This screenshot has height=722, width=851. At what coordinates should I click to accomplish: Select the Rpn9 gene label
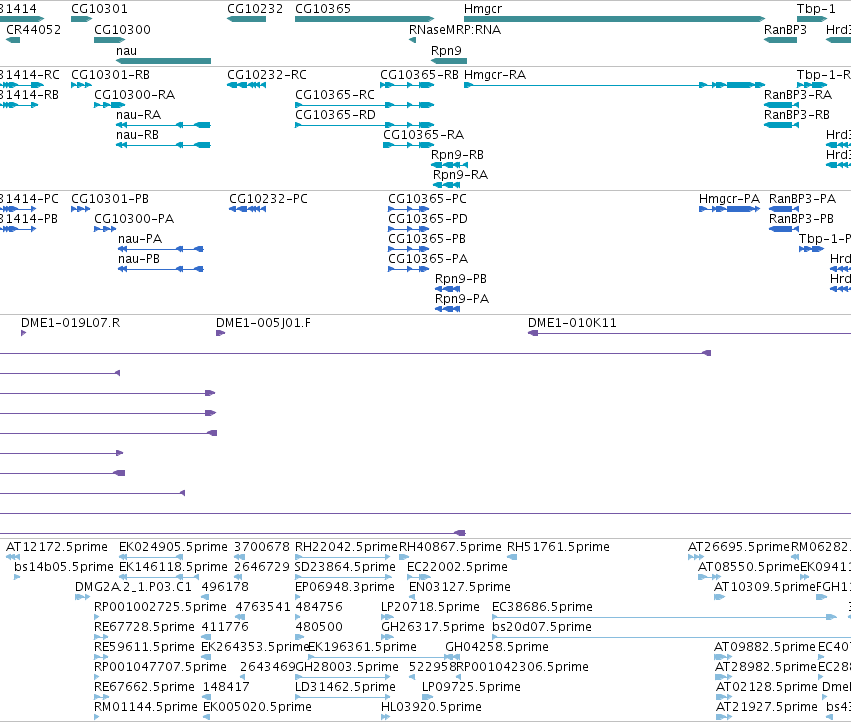coord(446,50)
